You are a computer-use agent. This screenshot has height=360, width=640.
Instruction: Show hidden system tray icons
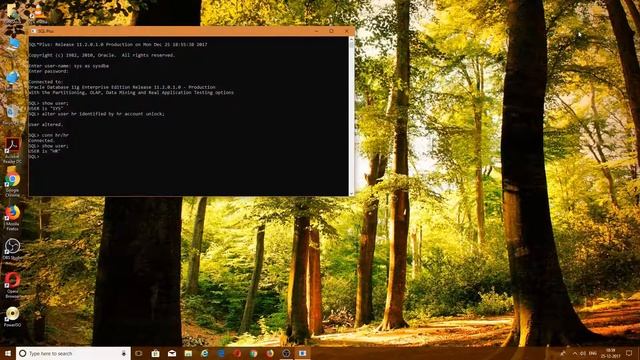pos(575,353)
